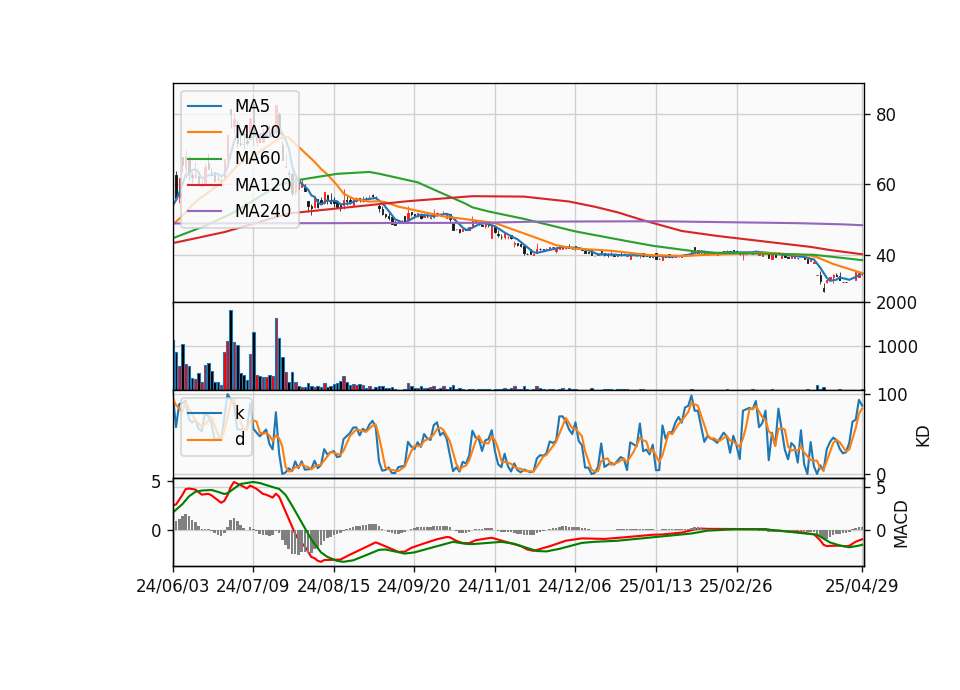Click the 25/04/29 date label
This screenshot has width=960, height=690.
pos(862,586)
